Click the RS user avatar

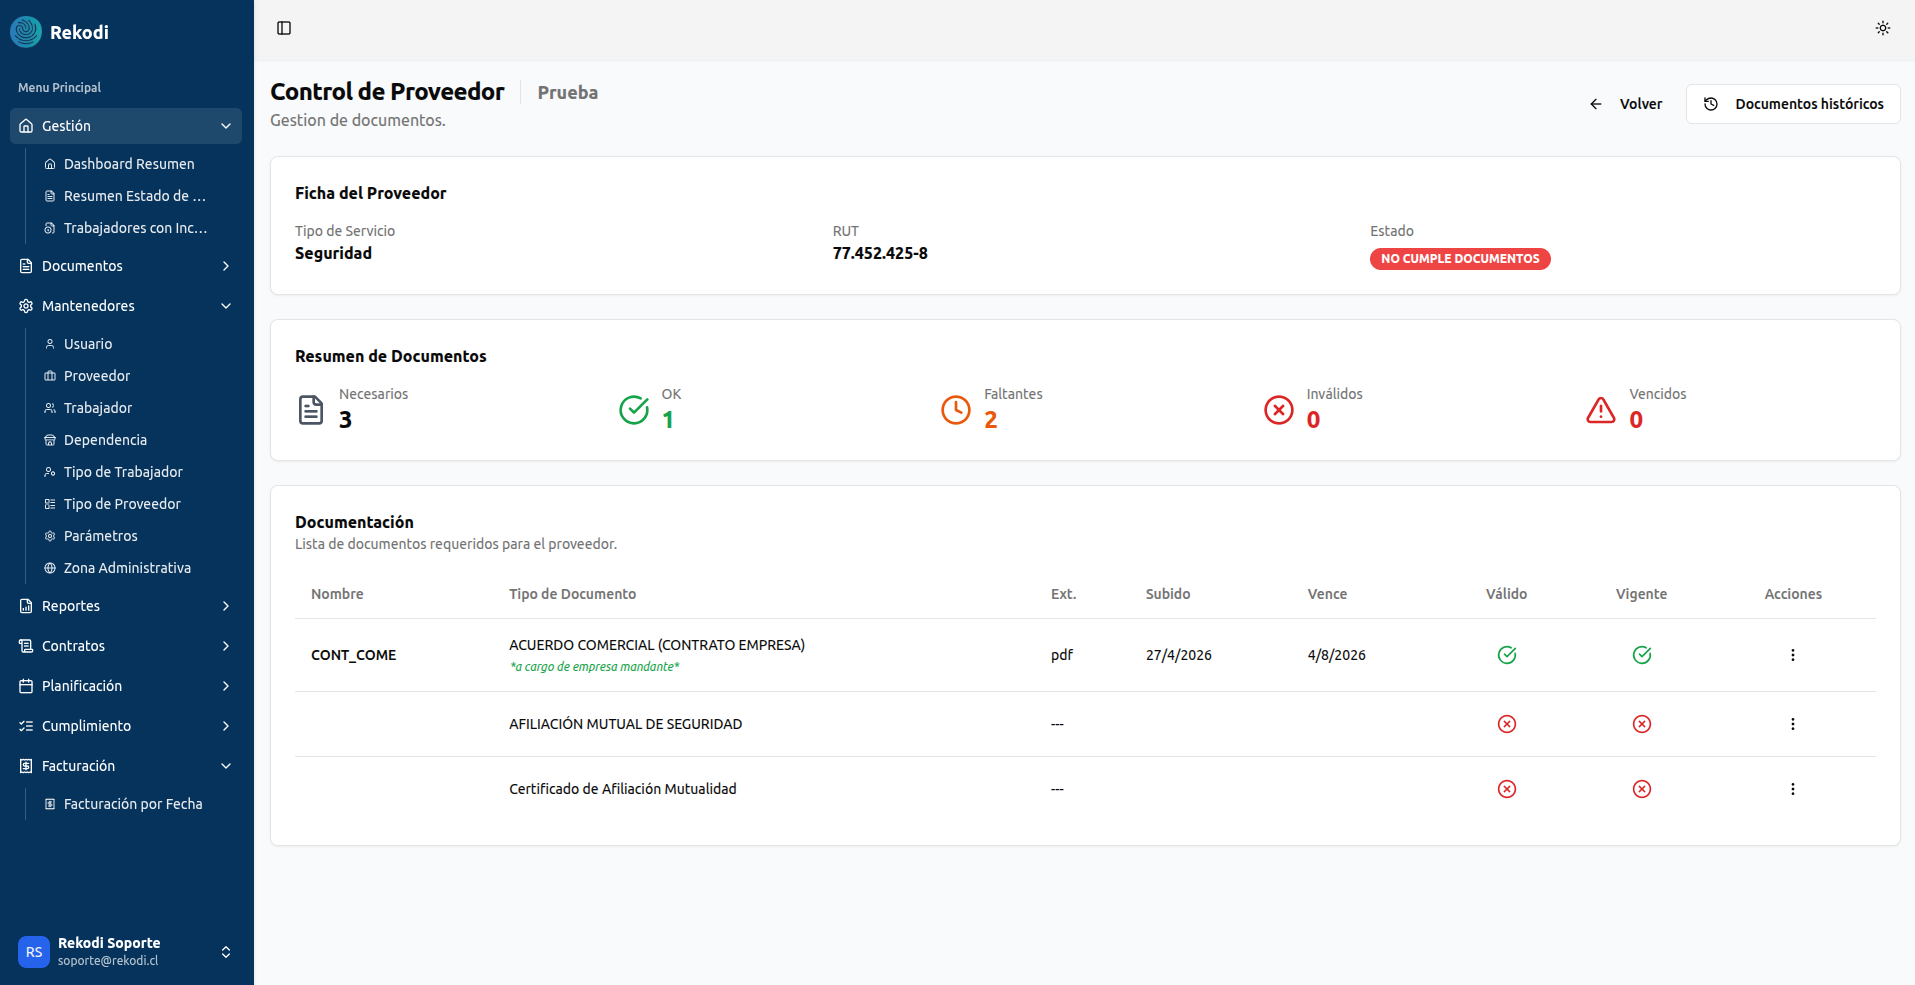(34, 952)
